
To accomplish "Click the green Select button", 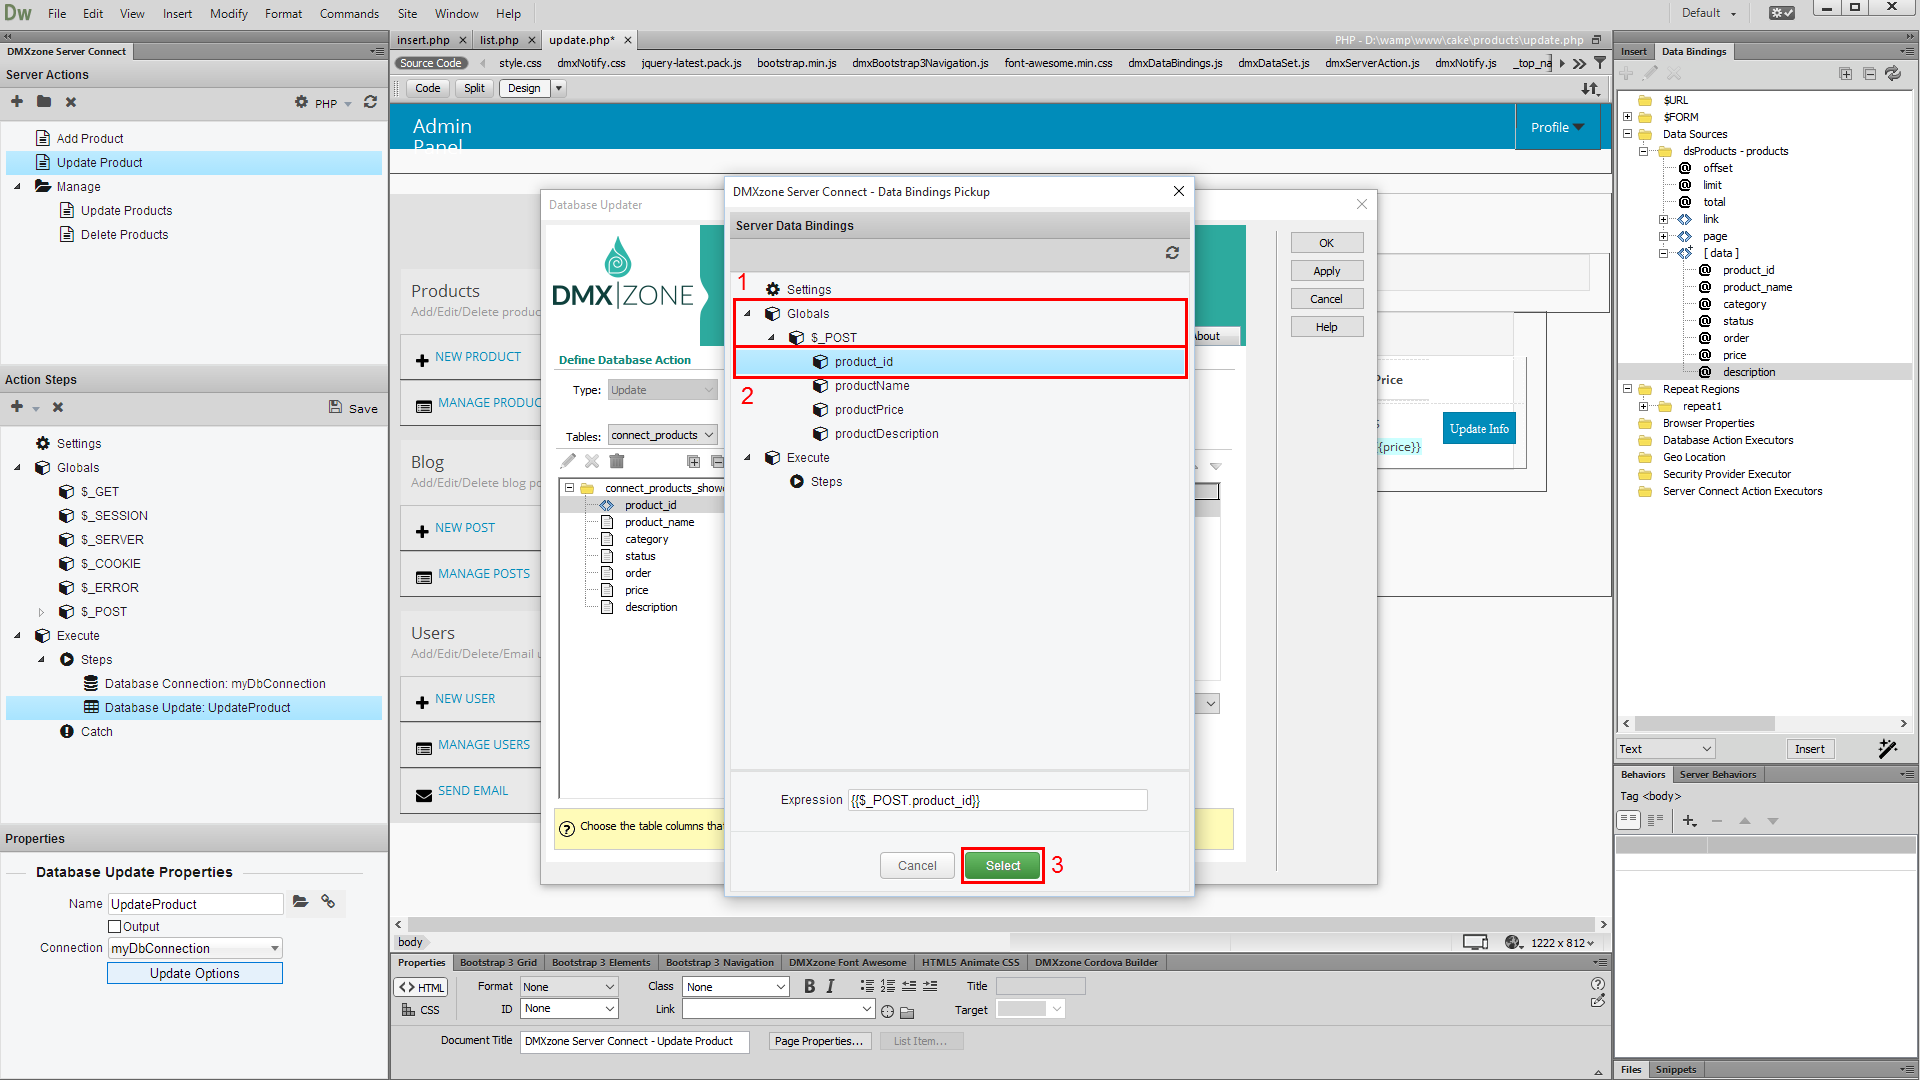I will click(1002, 865).
